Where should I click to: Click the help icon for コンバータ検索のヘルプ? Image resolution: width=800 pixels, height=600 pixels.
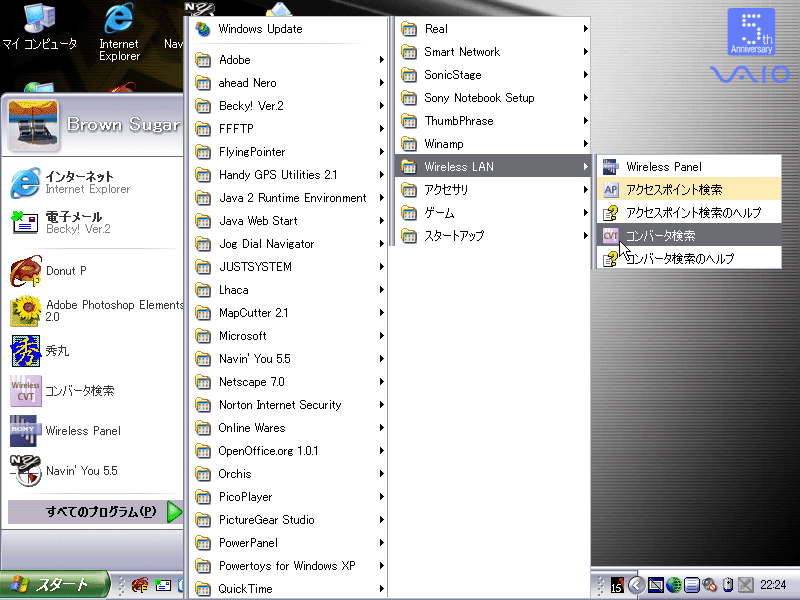[611, 259]
